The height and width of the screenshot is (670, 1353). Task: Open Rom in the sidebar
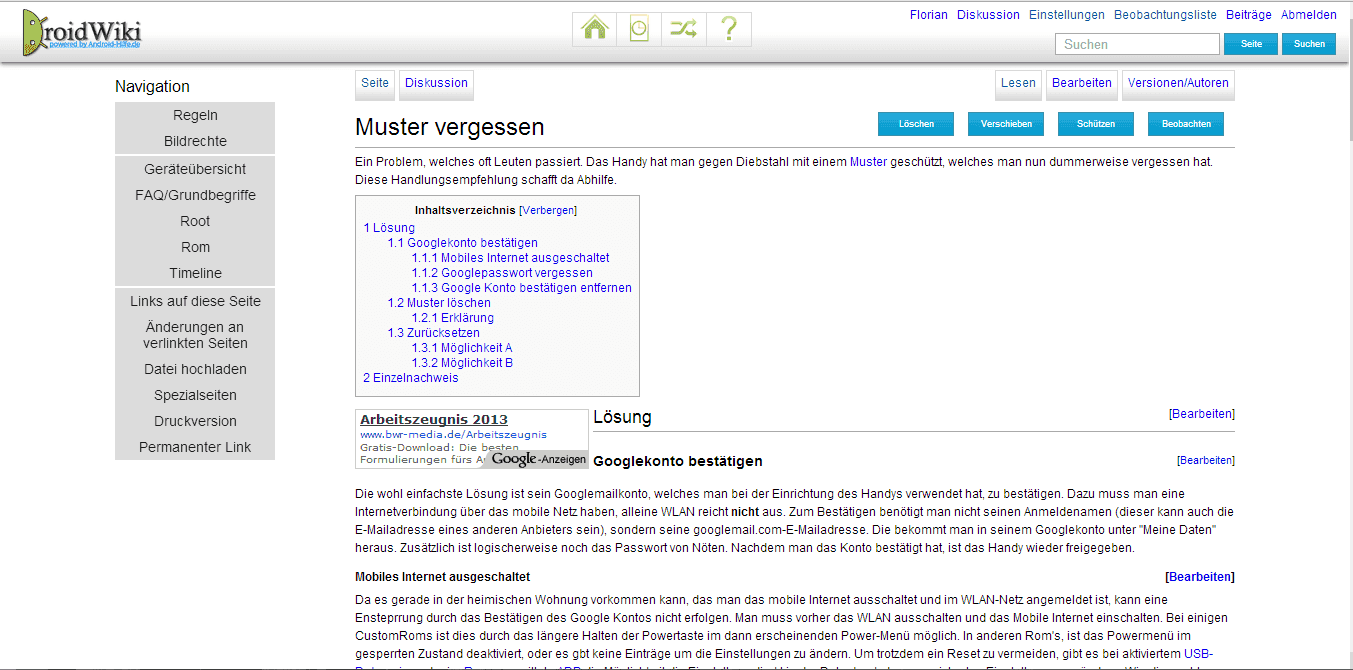195,247
